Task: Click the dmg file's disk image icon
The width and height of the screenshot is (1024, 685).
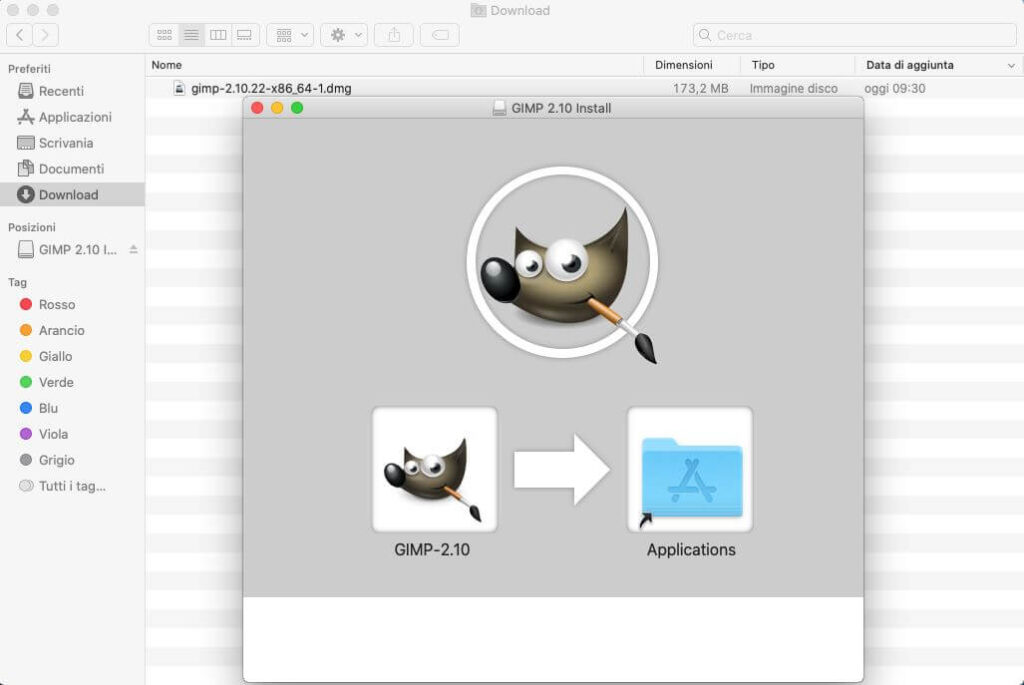Action: (x=179, y=88)
